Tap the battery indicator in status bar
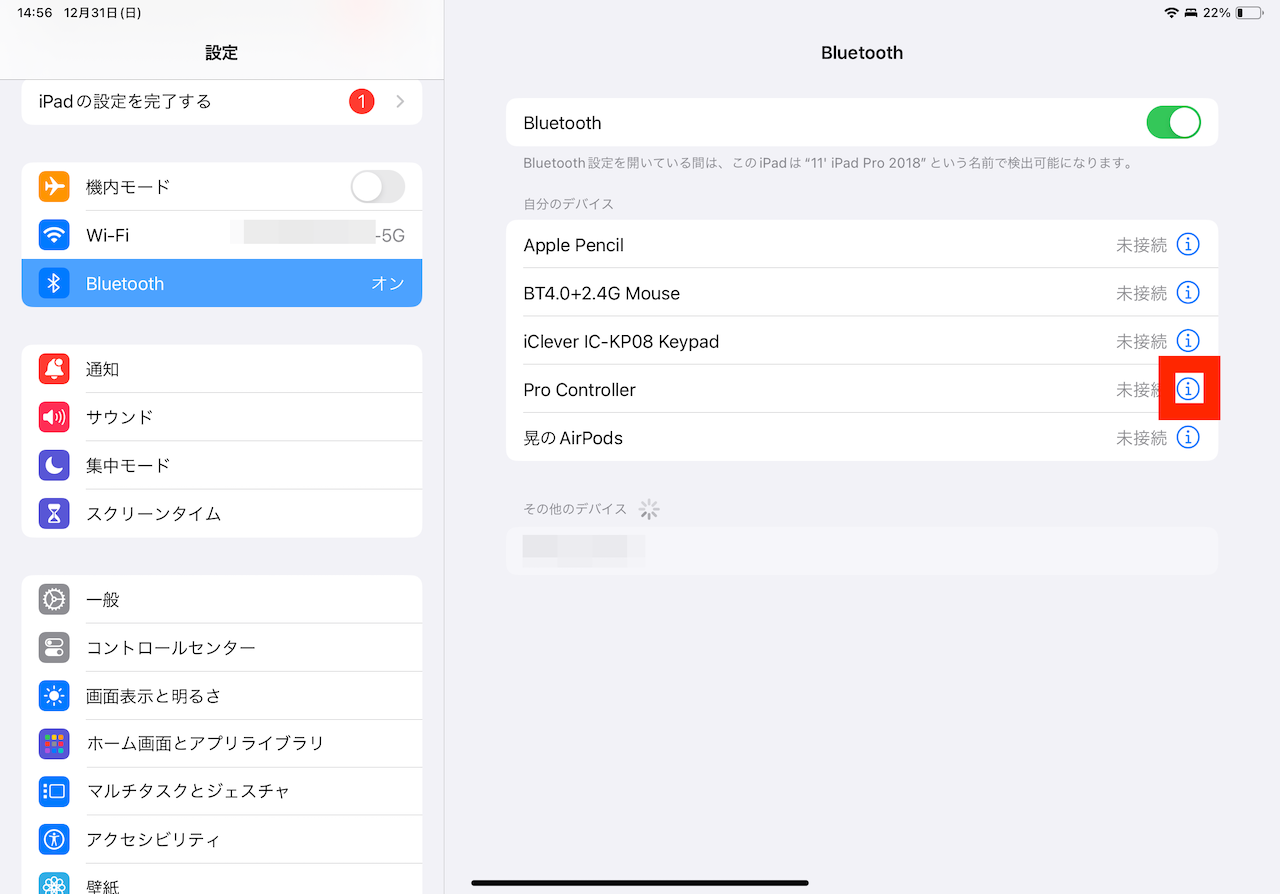The image size is (1280, 894). point(1249,13)
